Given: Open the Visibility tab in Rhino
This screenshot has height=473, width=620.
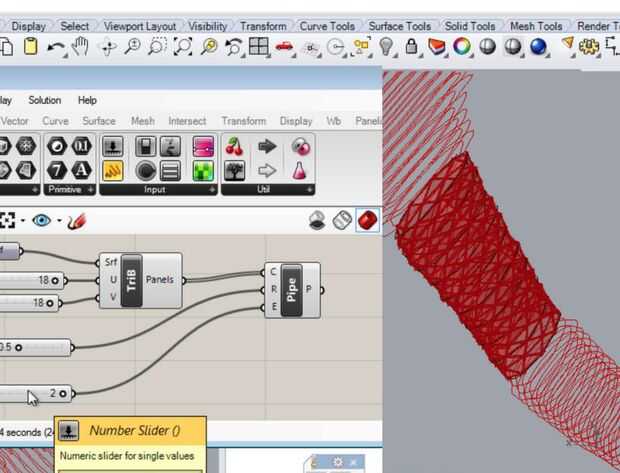Looking at the screenshot, I should 208,26.
